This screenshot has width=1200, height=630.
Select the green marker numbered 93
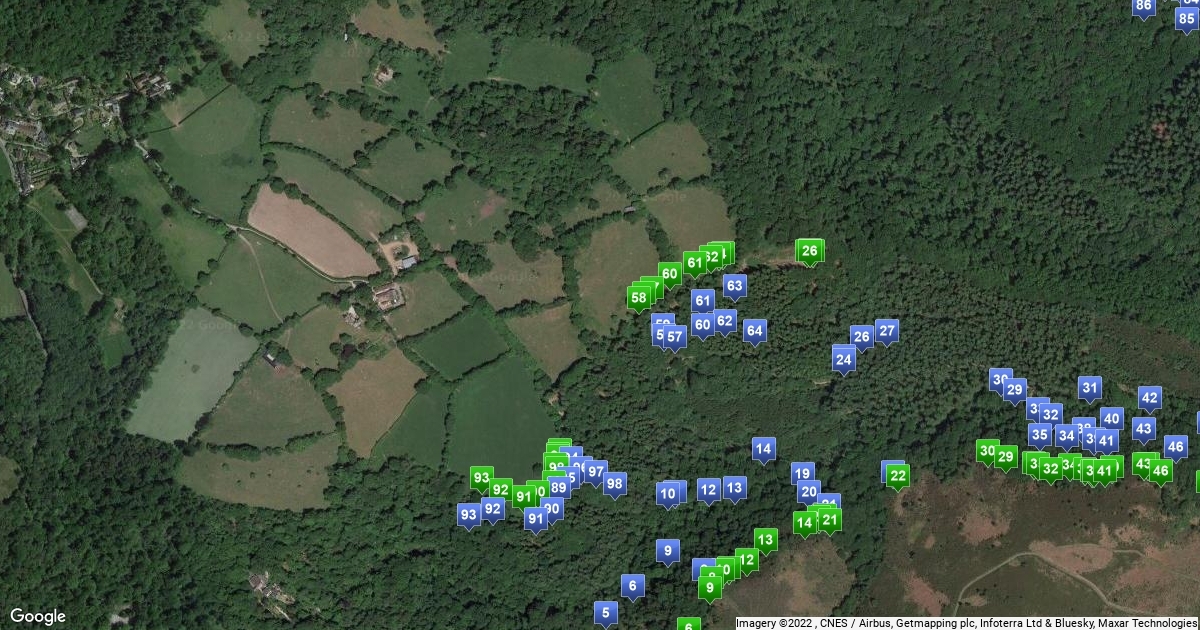481,479
